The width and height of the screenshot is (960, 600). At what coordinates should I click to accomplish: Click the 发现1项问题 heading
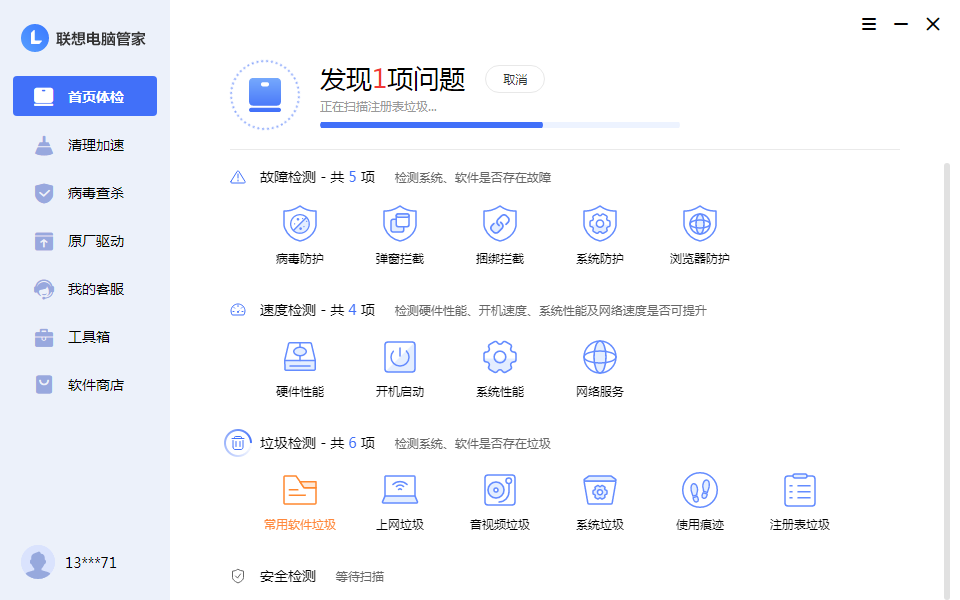[392, 80]
